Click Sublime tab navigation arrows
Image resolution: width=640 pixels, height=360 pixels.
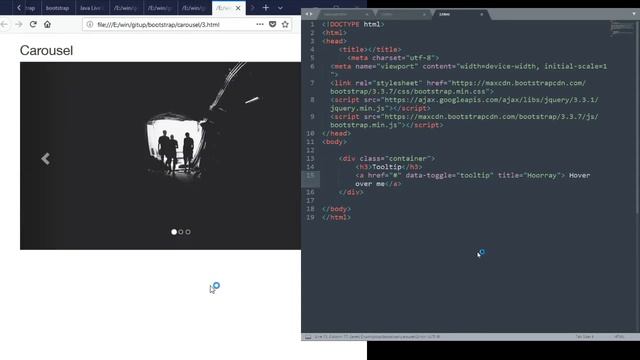click(309, 14)
